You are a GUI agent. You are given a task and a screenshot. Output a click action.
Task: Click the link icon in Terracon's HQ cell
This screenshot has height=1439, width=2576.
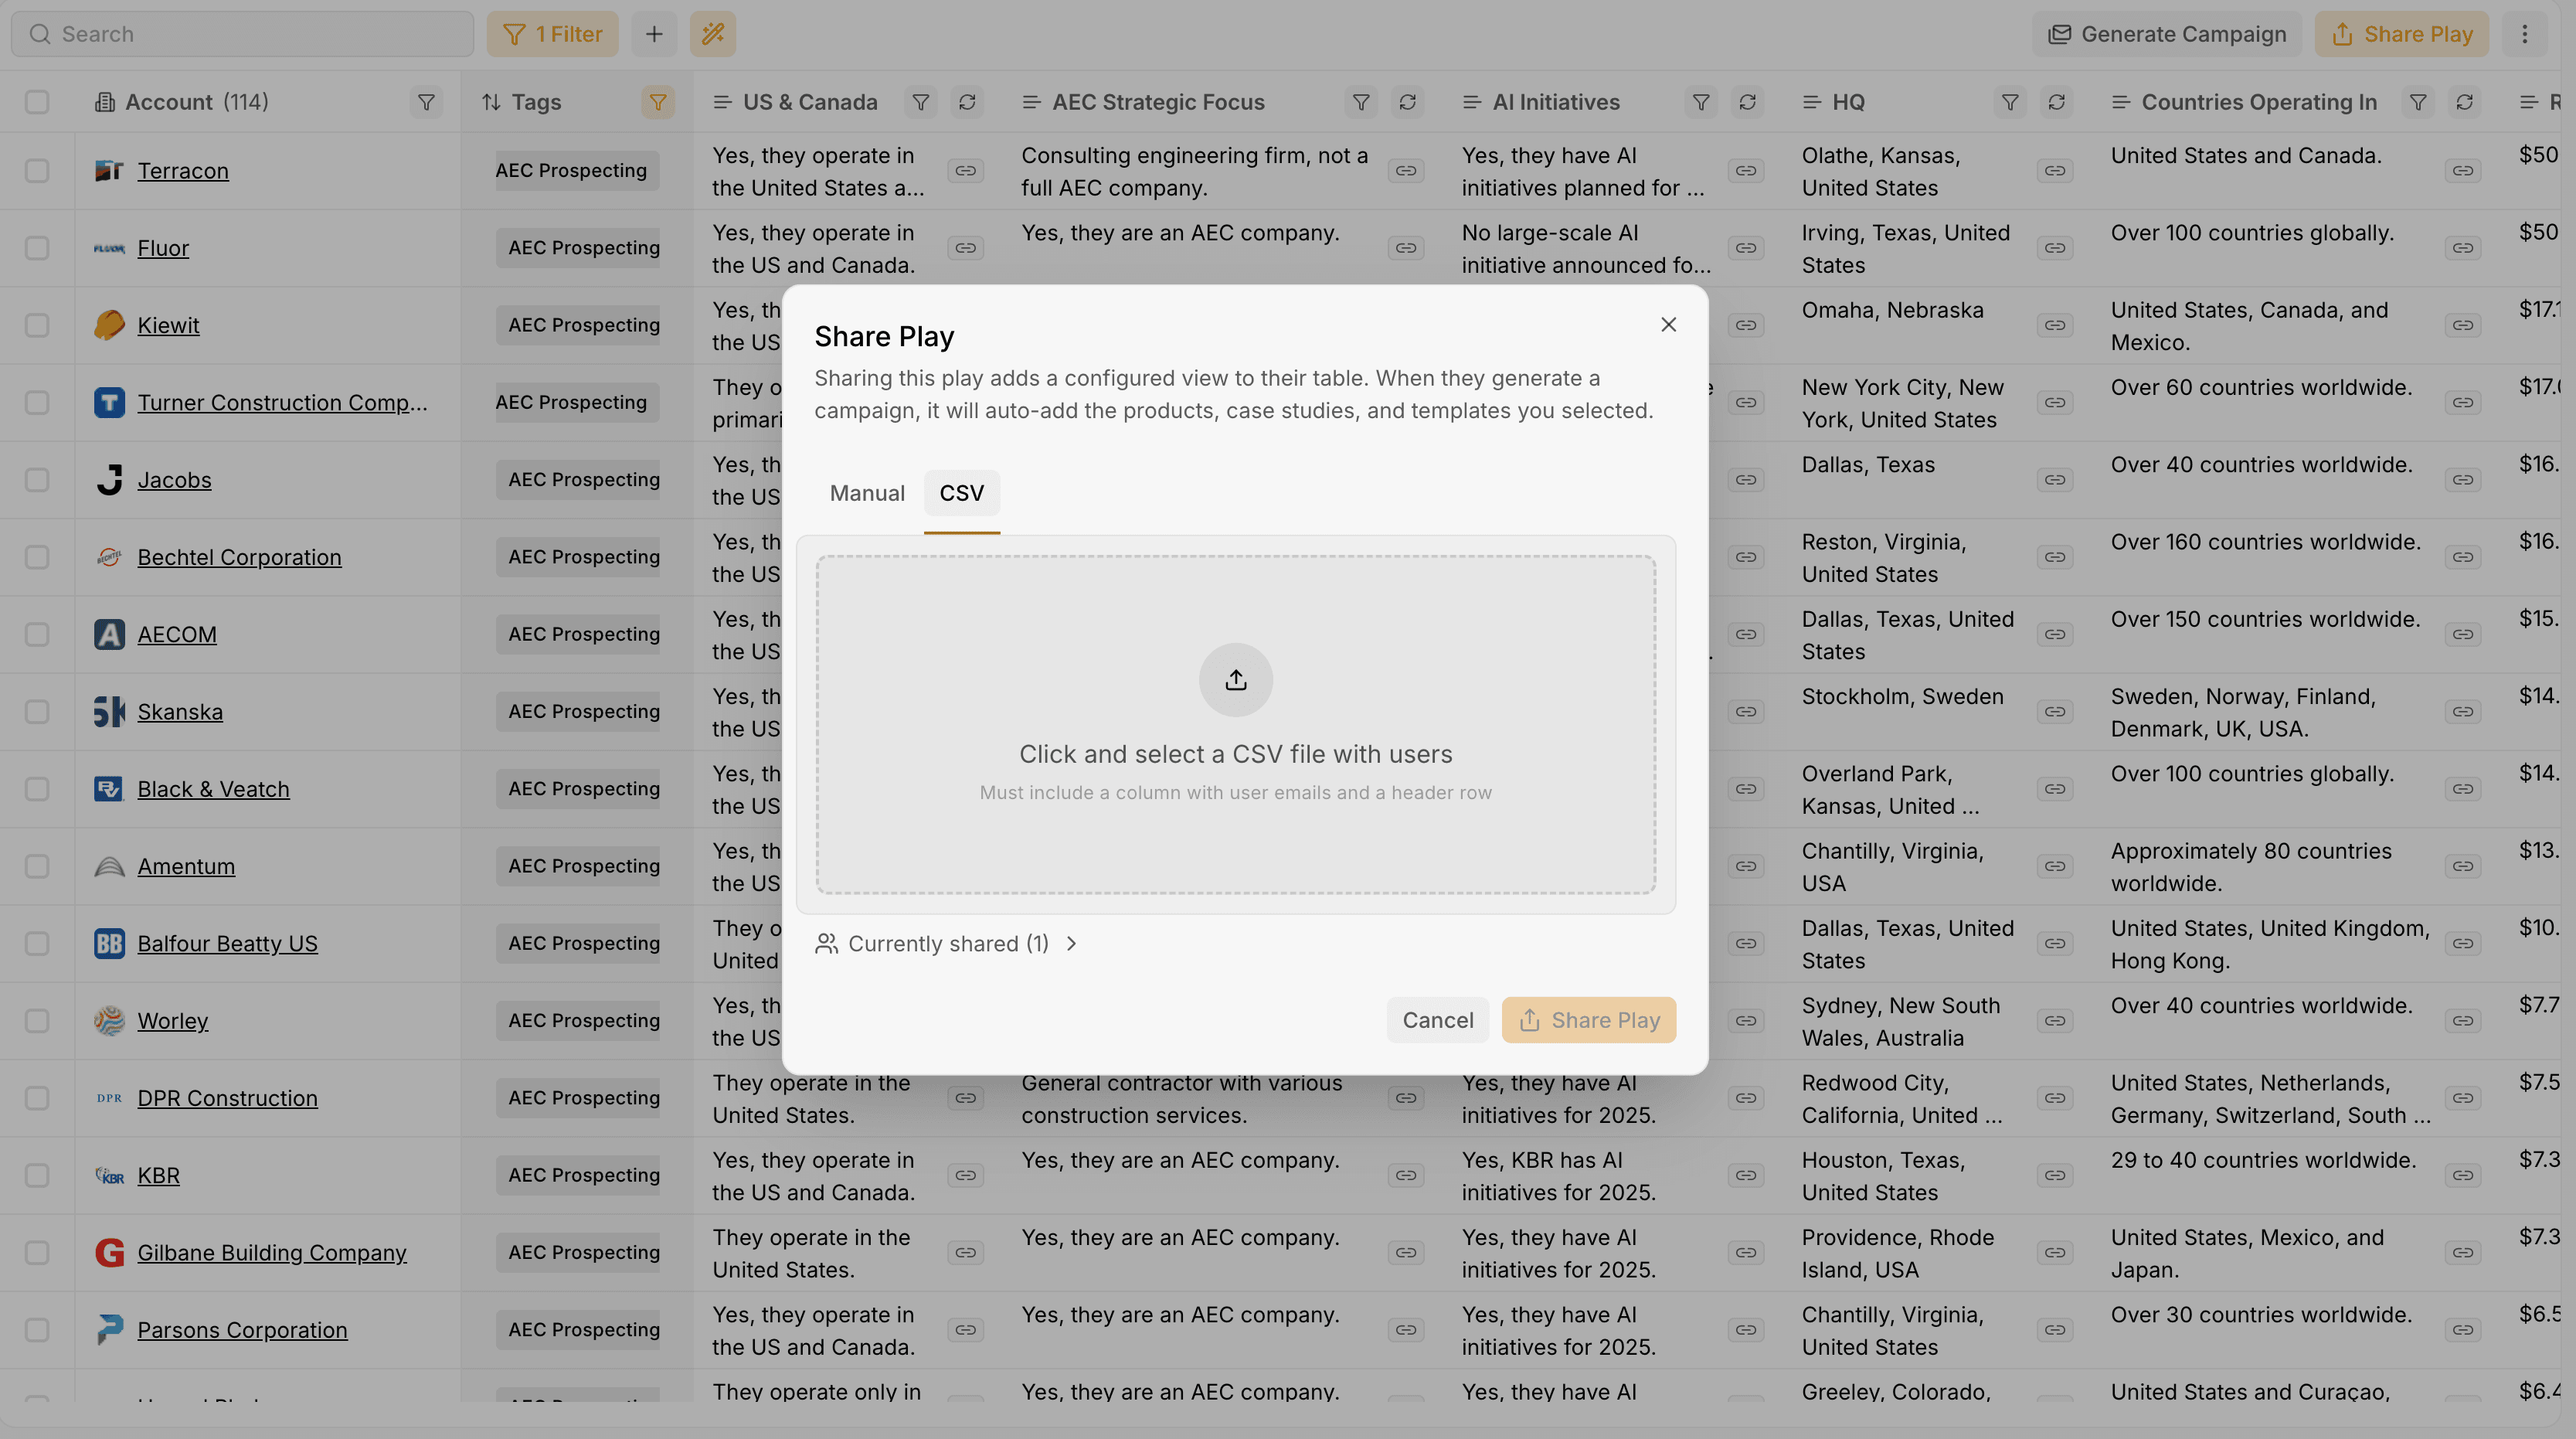click(x=2054, y=171)
